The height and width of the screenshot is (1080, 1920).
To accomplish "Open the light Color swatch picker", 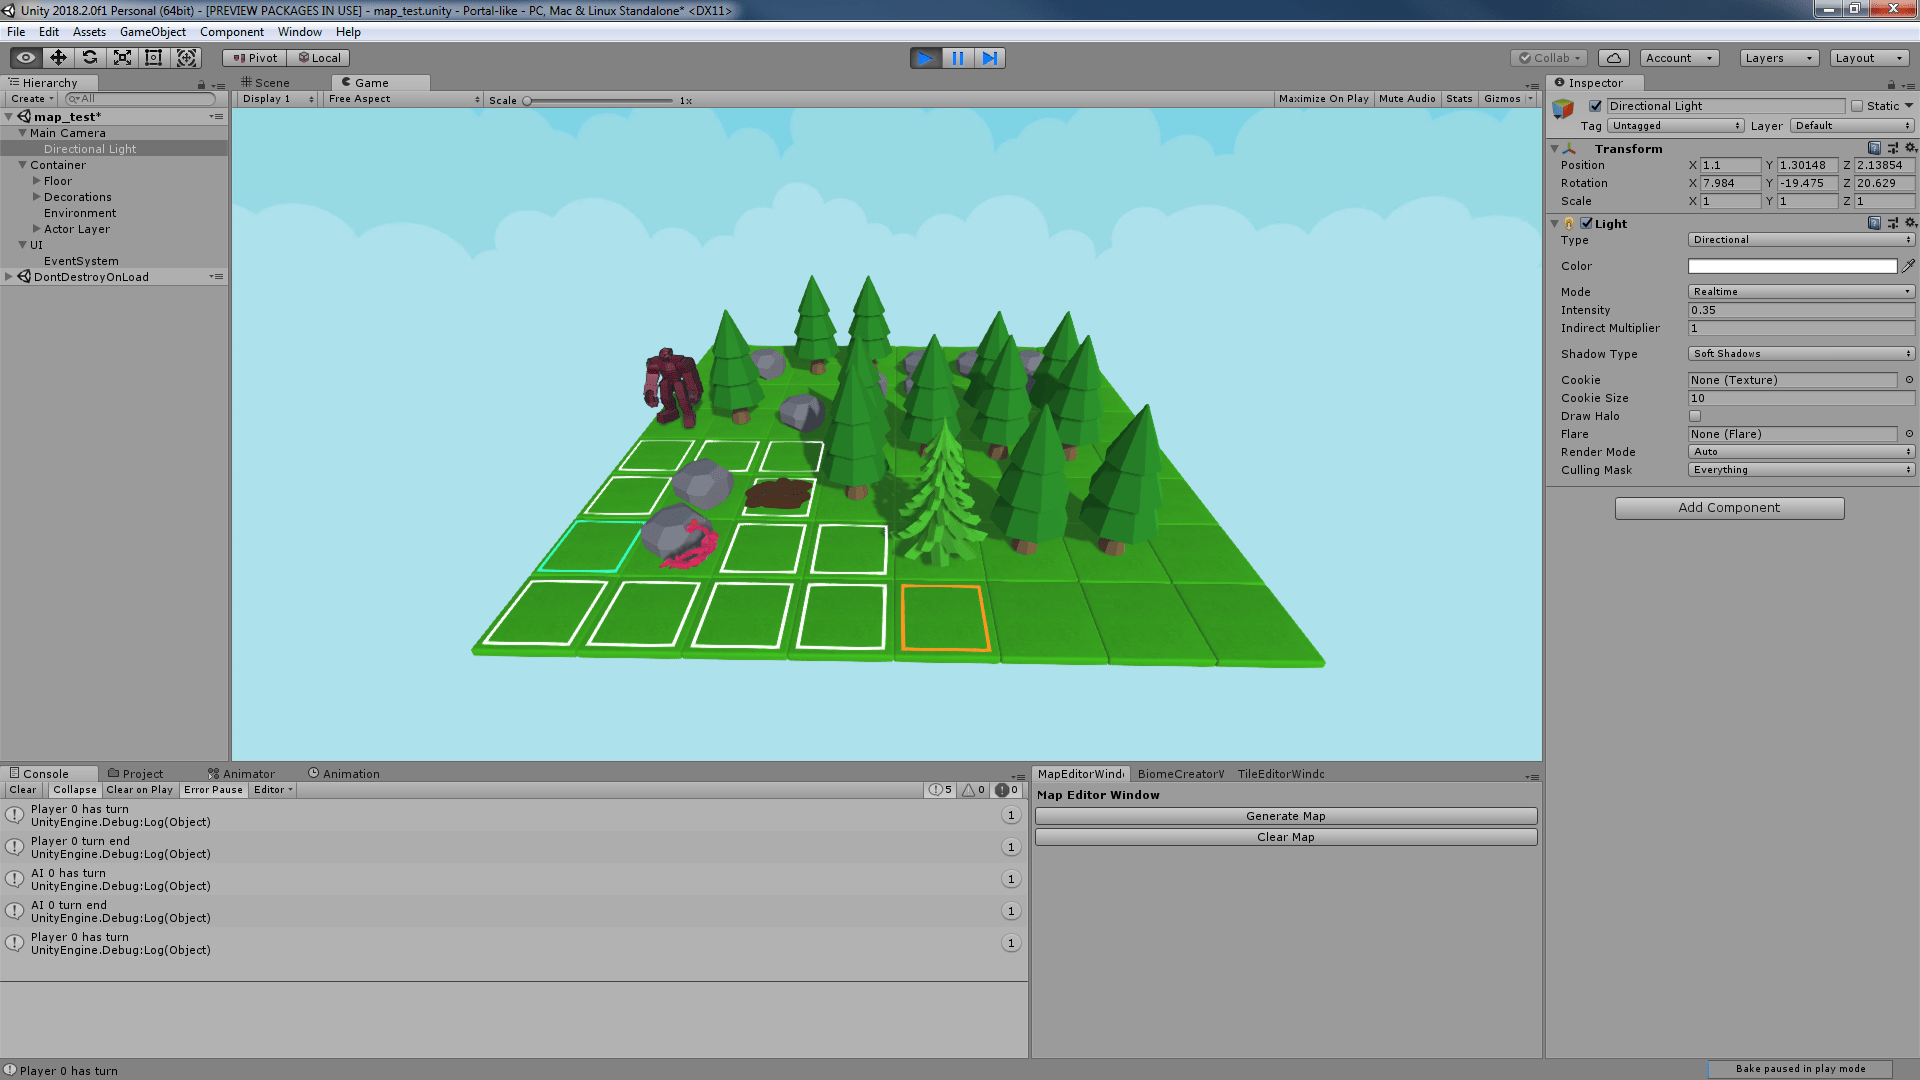I will point(1790,266).
